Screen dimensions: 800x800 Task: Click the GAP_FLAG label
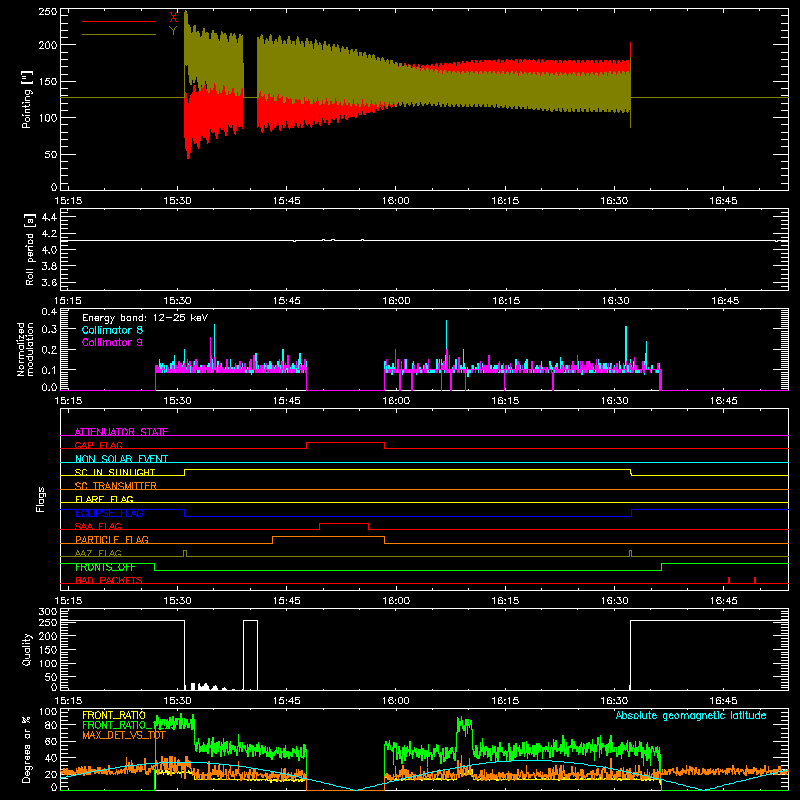click(98, 445)
